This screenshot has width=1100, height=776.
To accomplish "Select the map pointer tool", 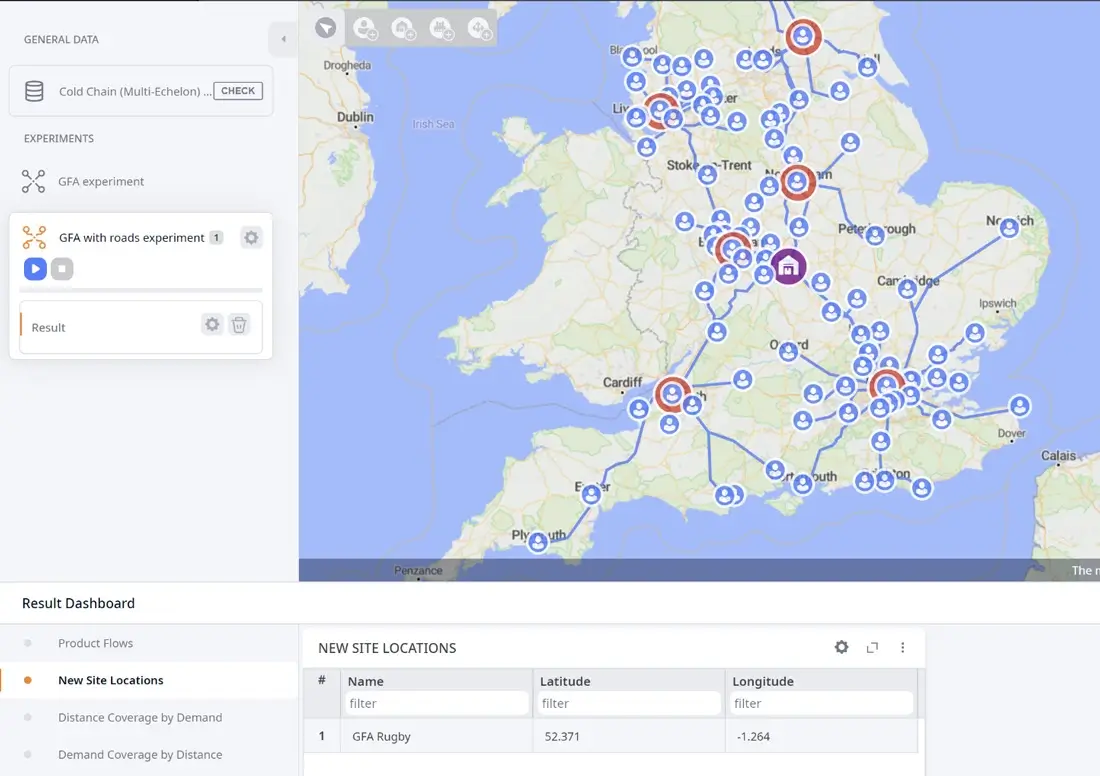I will 326,28.
